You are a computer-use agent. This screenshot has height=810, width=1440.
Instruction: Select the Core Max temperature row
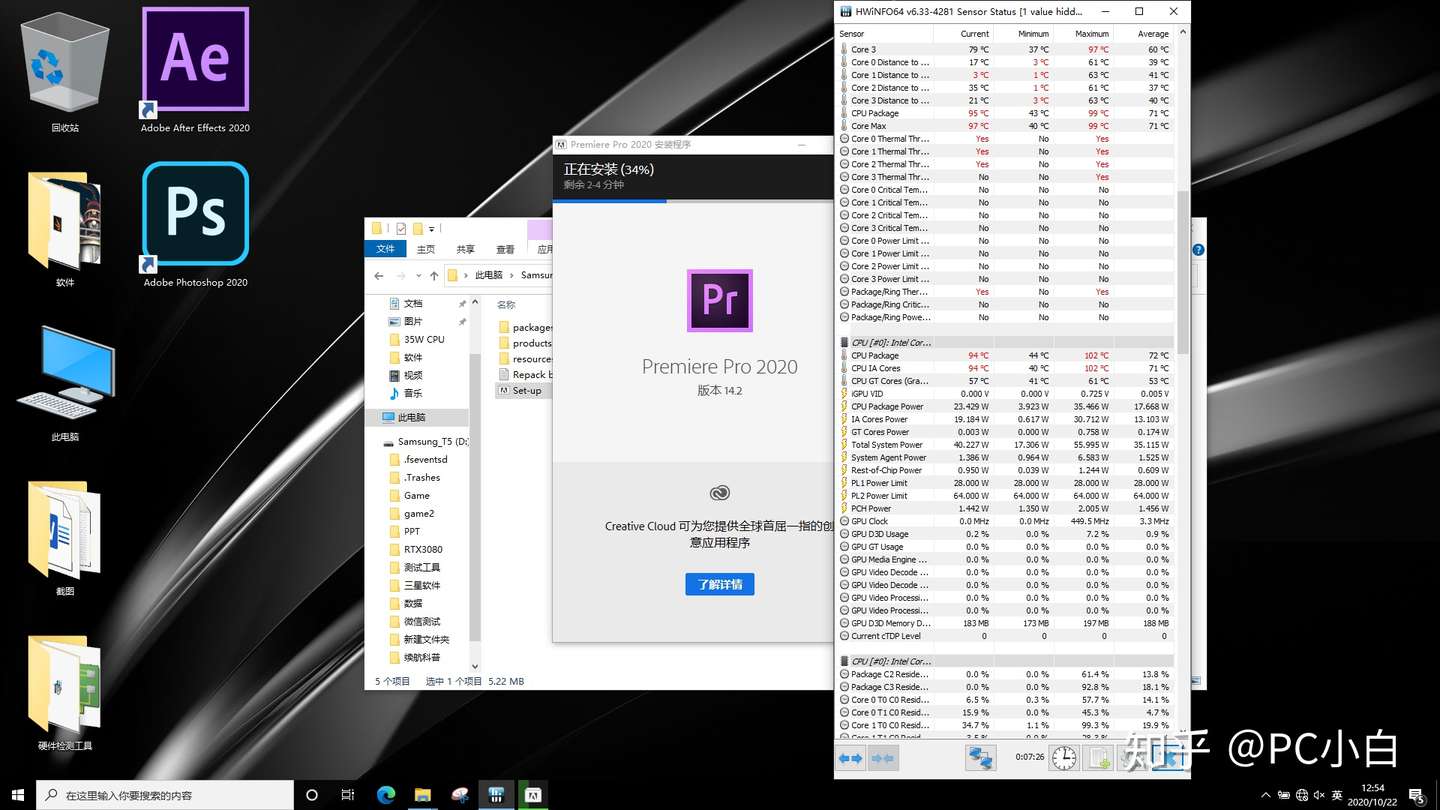1005,126
